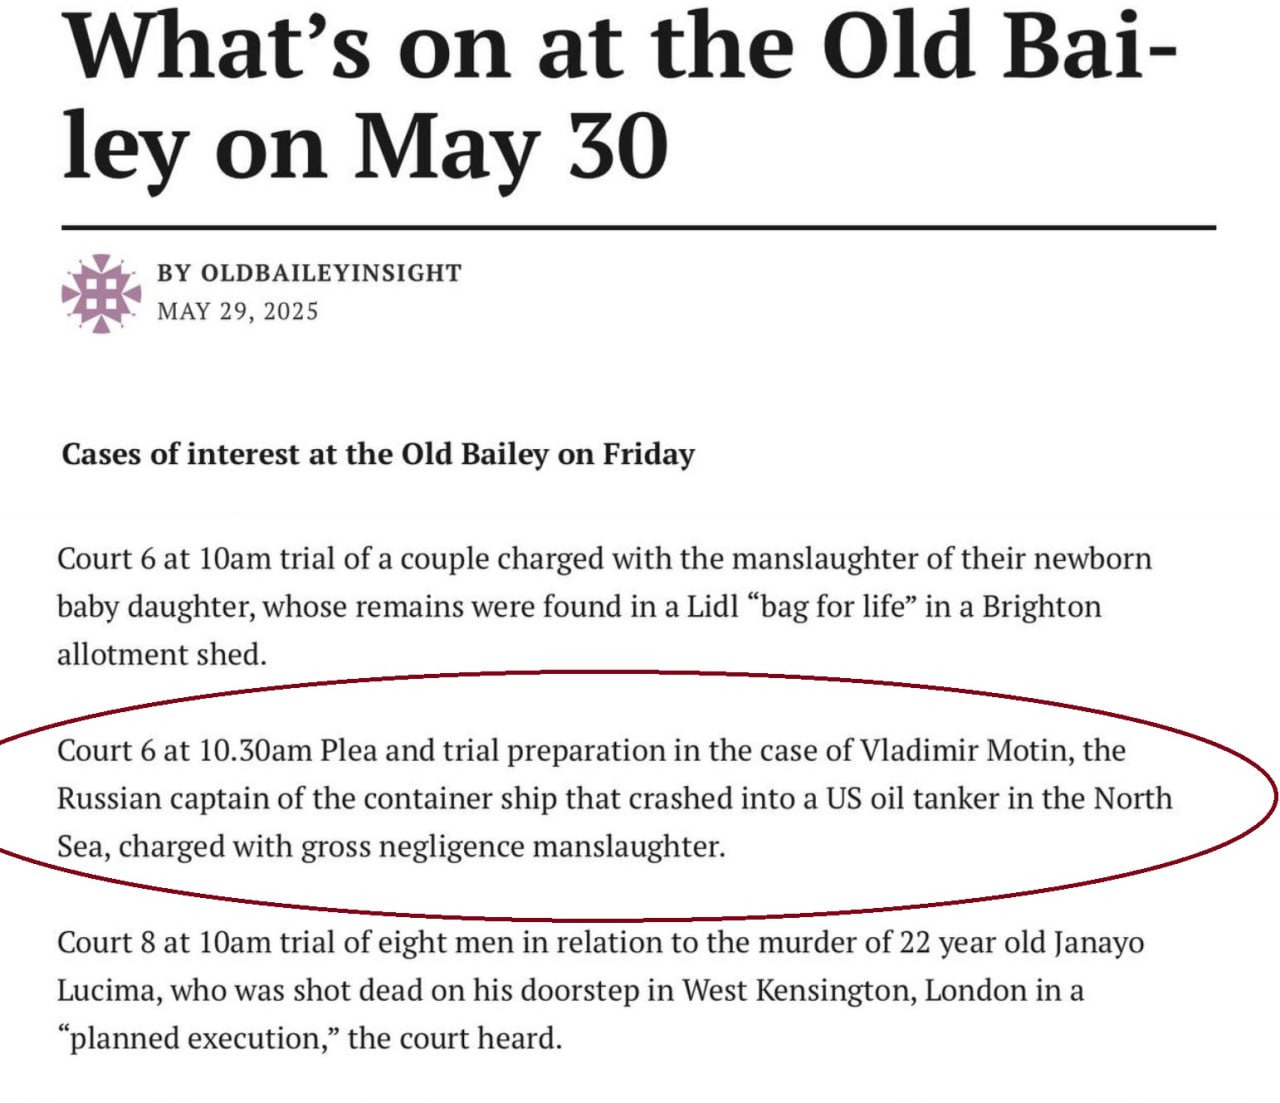This screenshot has height=1103, width=1280.
Task: Click the word Lidl in first paragraph
Action: tap(713, 607)
